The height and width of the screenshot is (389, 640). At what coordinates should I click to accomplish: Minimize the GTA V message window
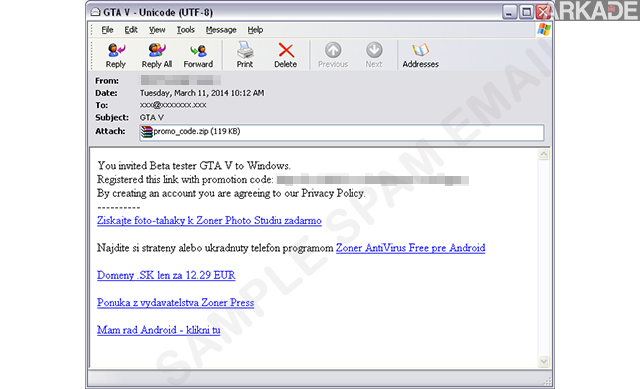[x=509, y=12]
